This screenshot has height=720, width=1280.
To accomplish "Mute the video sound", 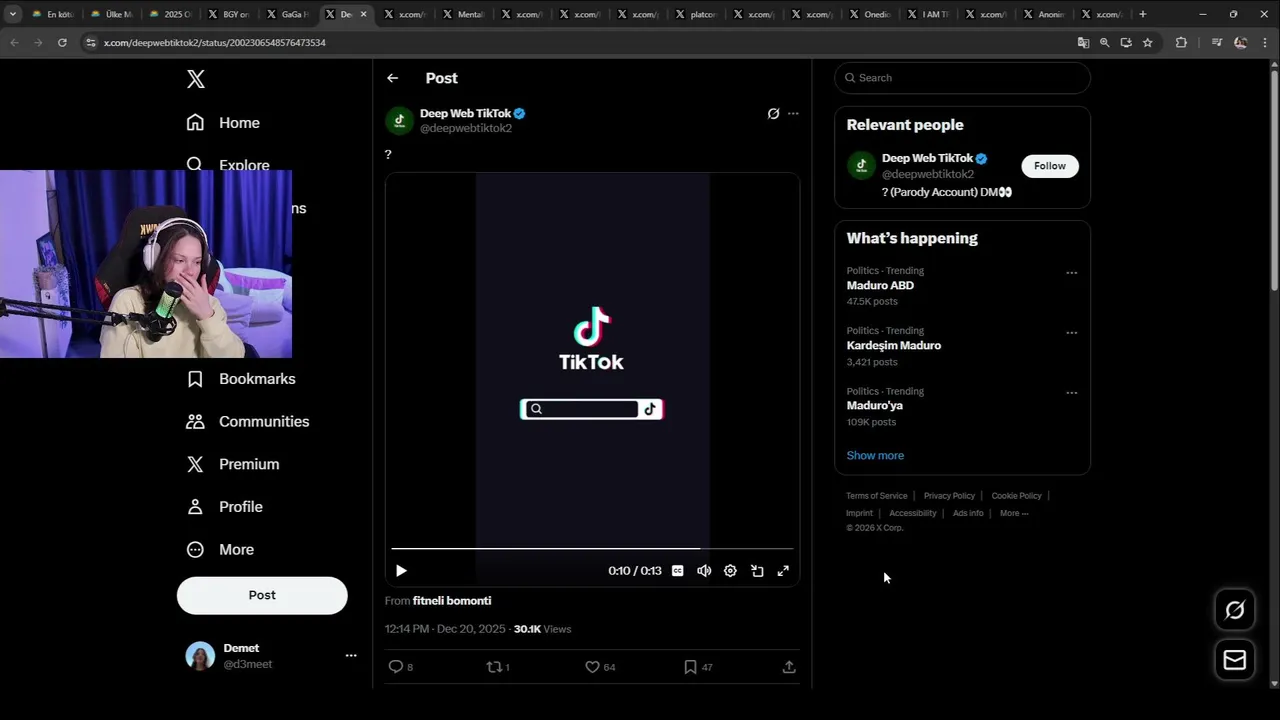I will coord(704,571).
